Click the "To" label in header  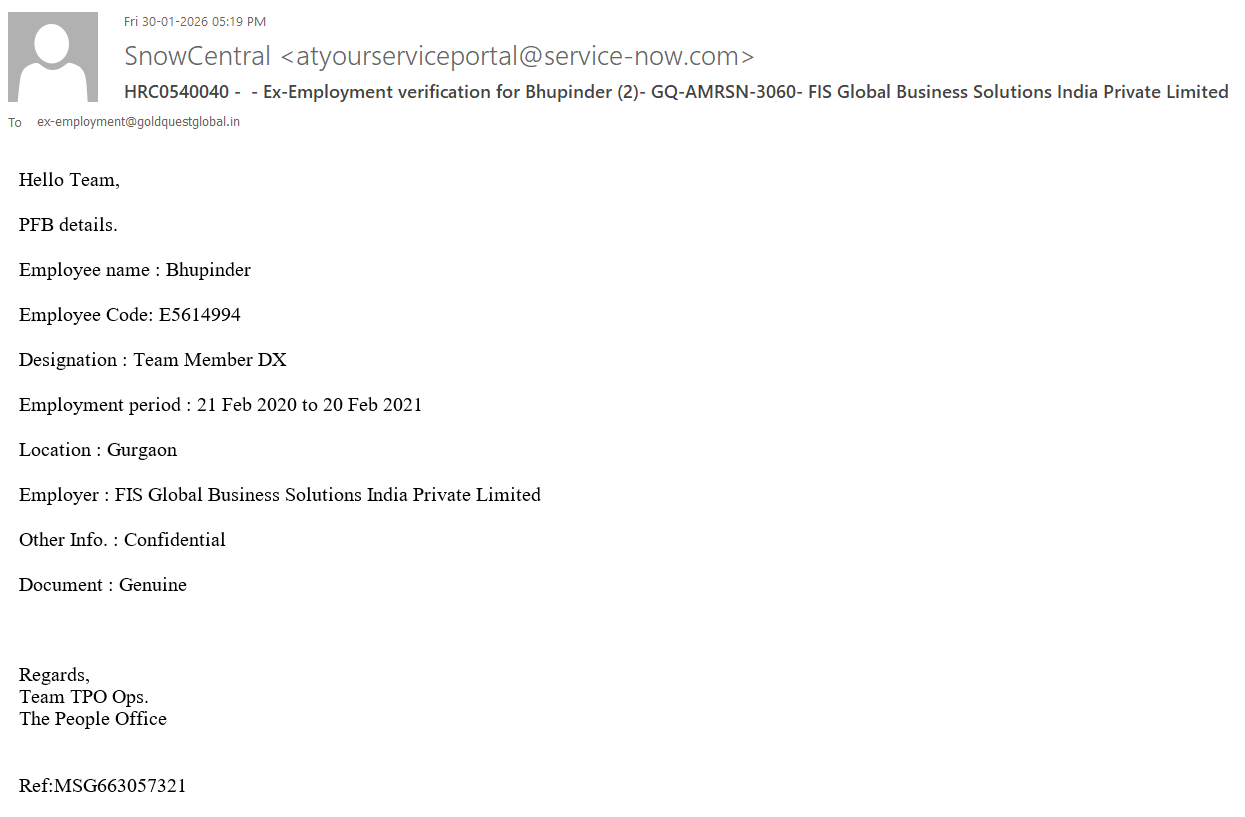[15, 123]
